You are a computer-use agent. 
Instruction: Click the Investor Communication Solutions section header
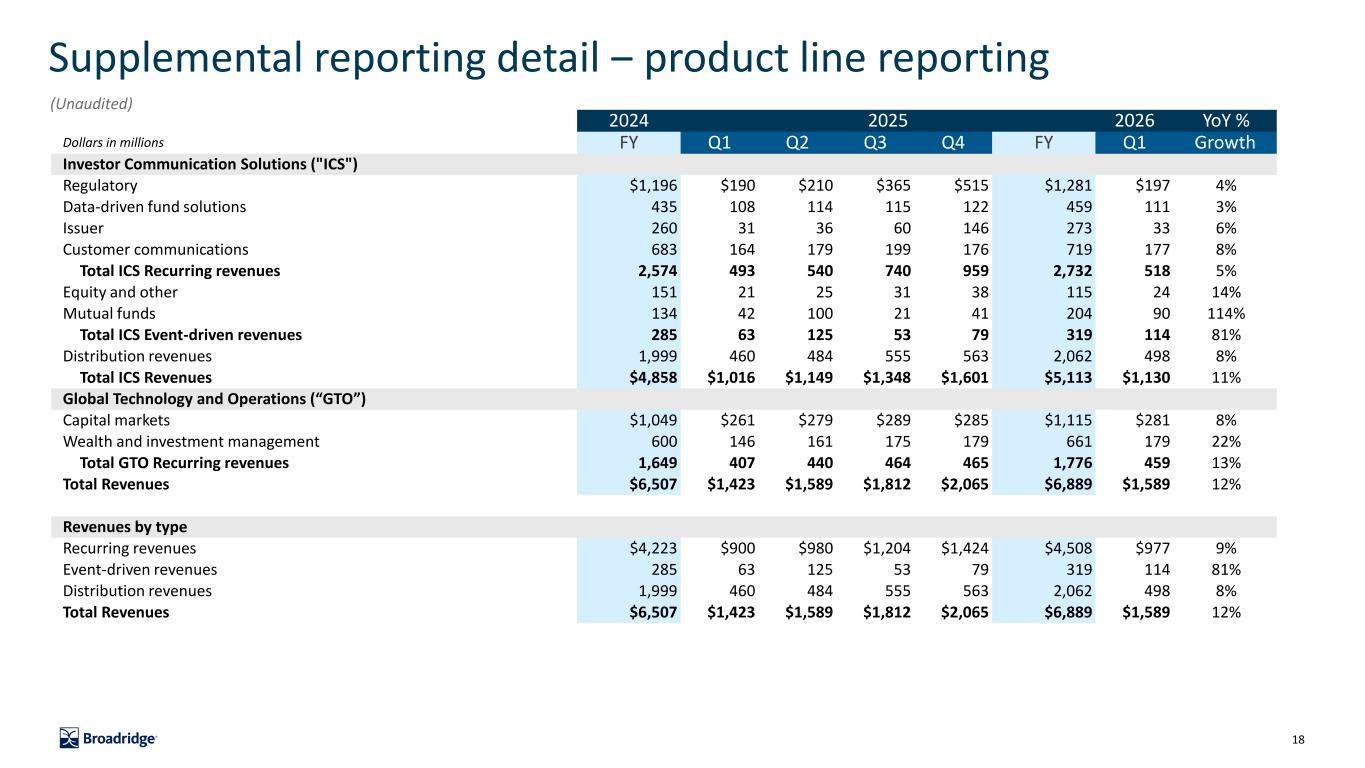coord(210,164)
